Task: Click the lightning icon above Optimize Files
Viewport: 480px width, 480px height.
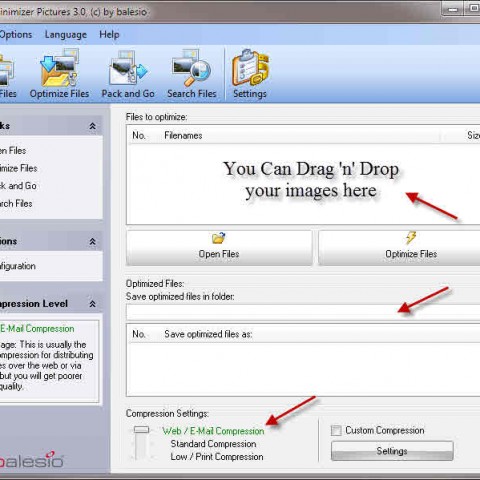Action: tap(411, 238)
